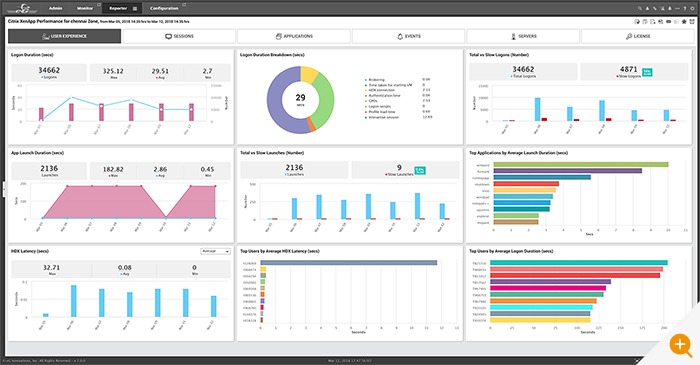Click the star favorite icon
The image size is (700, 365).
pyautogui.click(x=684, y=21)
